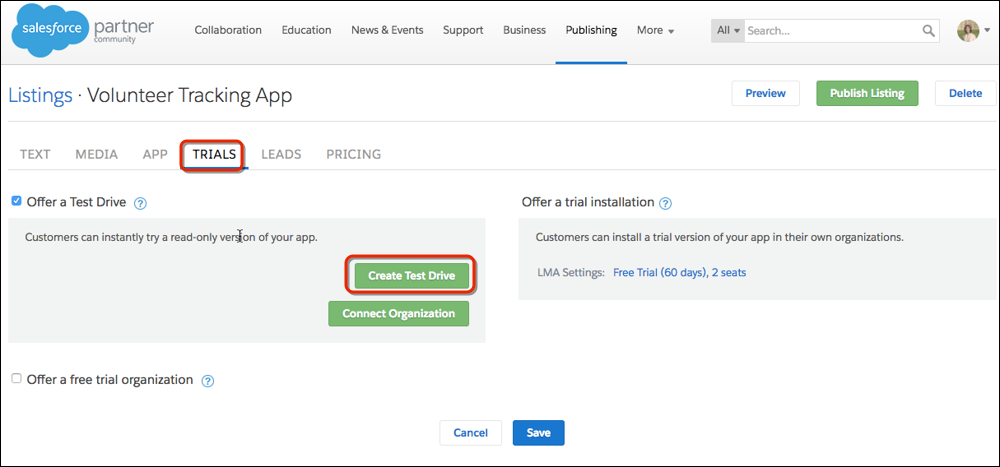Switch to the APP tab
Screen dimensions: 1000x467
[155, 154]
